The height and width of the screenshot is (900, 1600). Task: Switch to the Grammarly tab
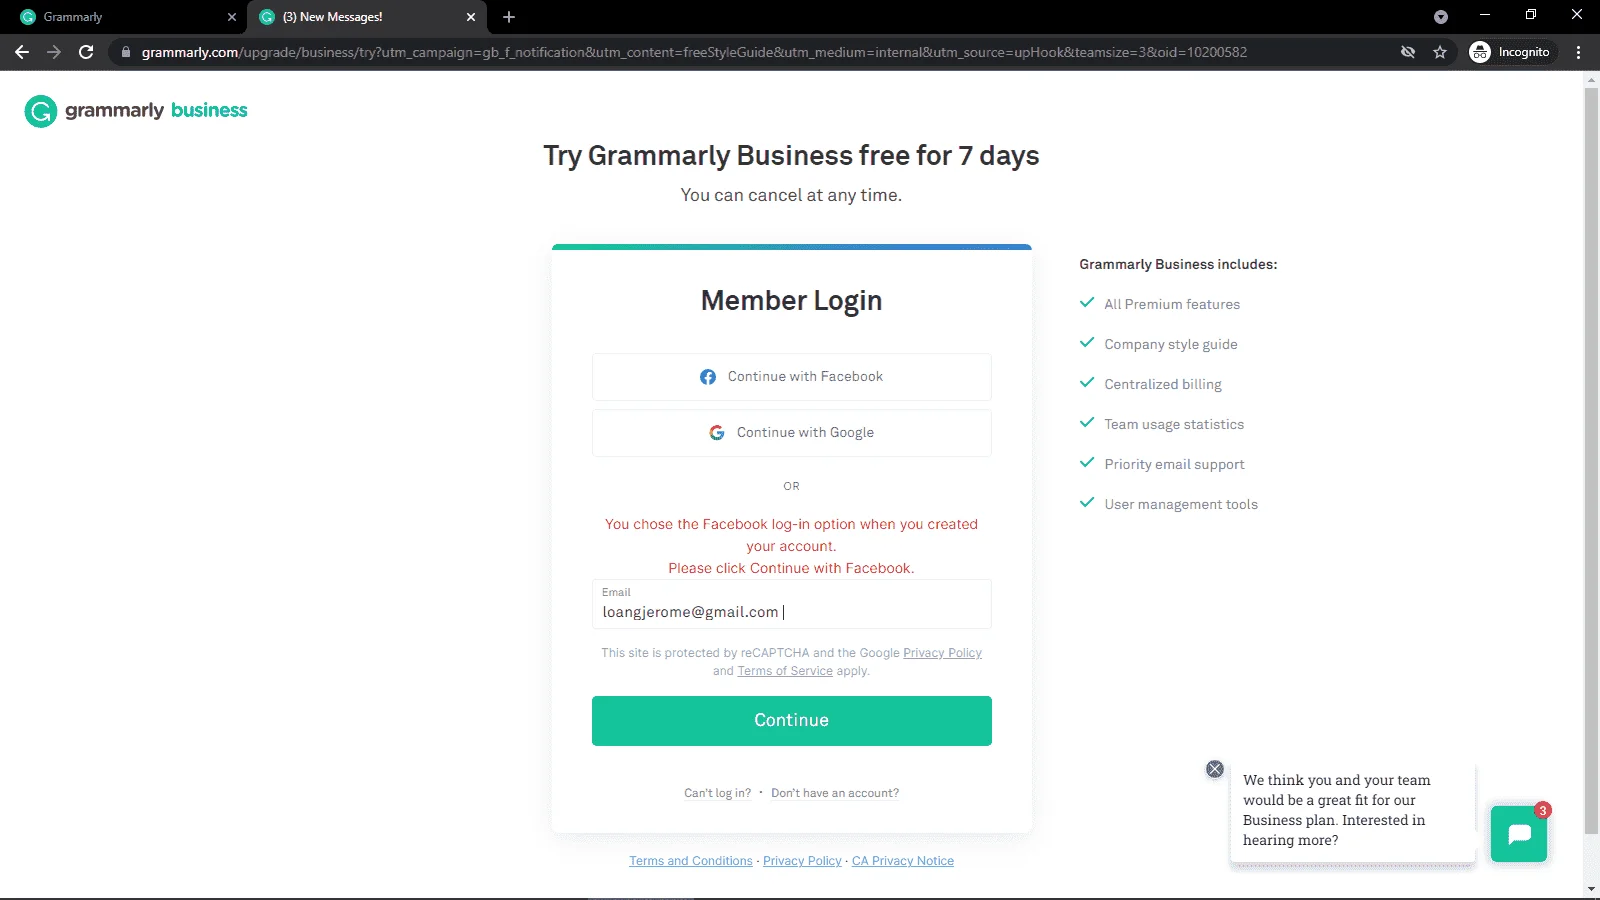(x=123, y=17)
